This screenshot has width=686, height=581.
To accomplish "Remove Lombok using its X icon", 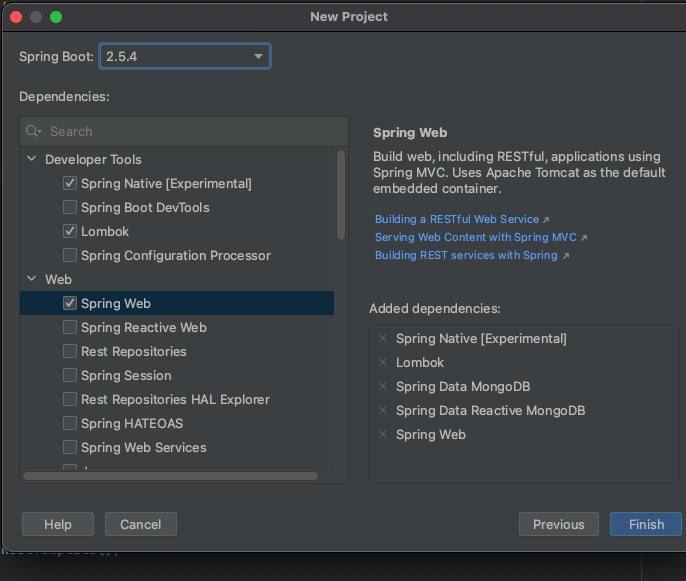I will coord(383,363).
